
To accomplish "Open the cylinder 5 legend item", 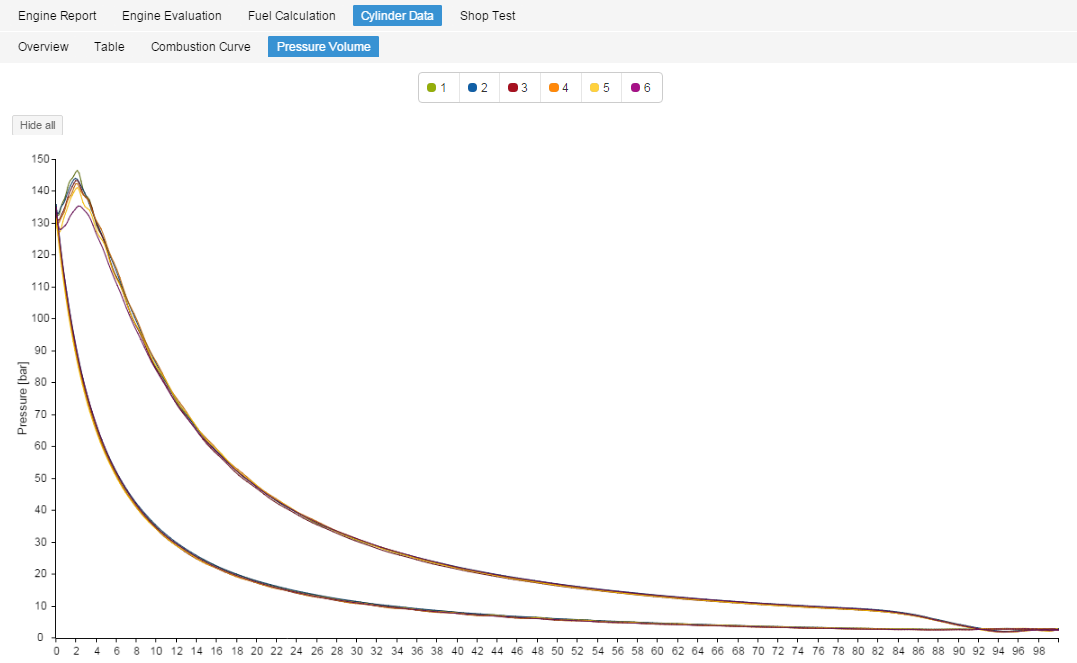I will pyautogui.click(x=600, y=87).
